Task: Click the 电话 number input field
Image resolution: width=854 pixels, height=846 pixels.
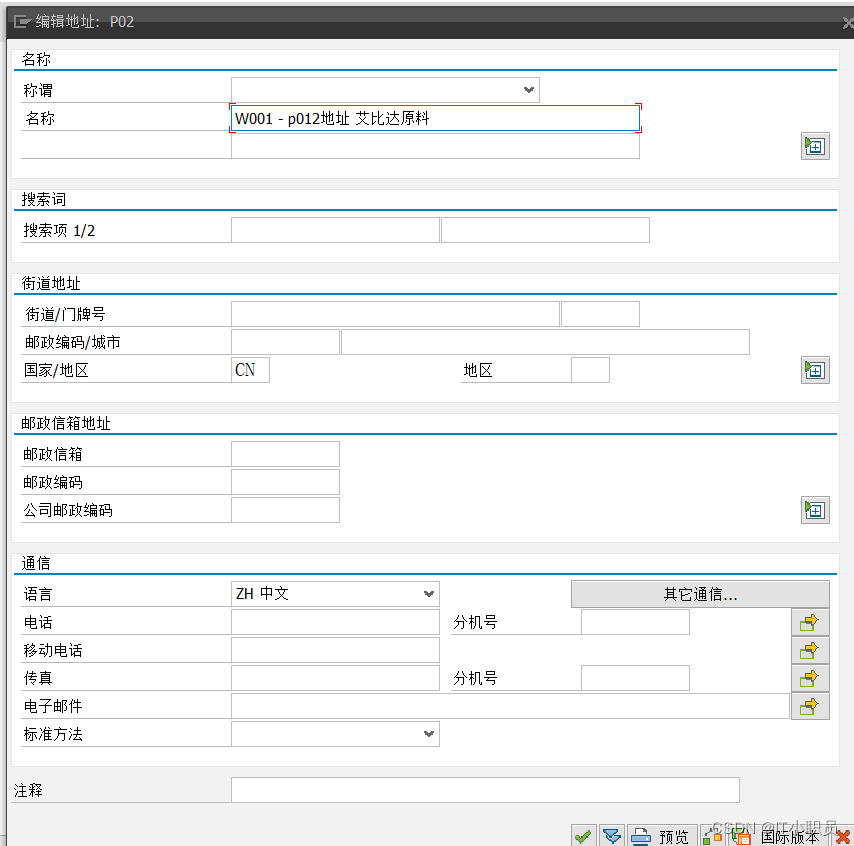Action: [x=335, y=622]
